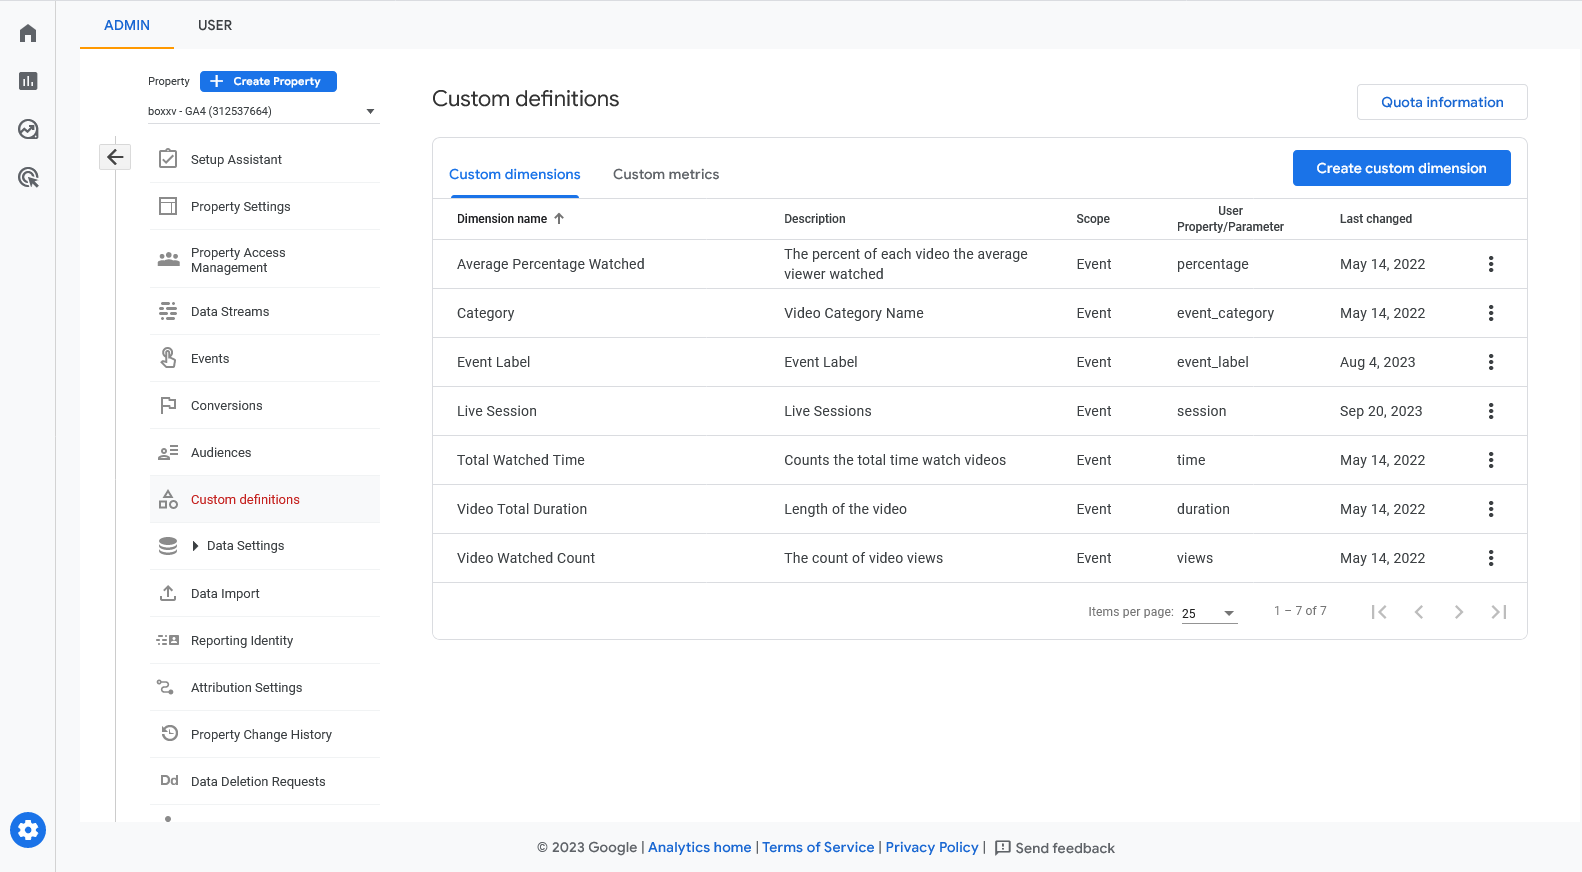The height and width of the screenshot is (872, 1582).
Task: Click the Average Percentage Watched dimension name
Action: point(551,264)
